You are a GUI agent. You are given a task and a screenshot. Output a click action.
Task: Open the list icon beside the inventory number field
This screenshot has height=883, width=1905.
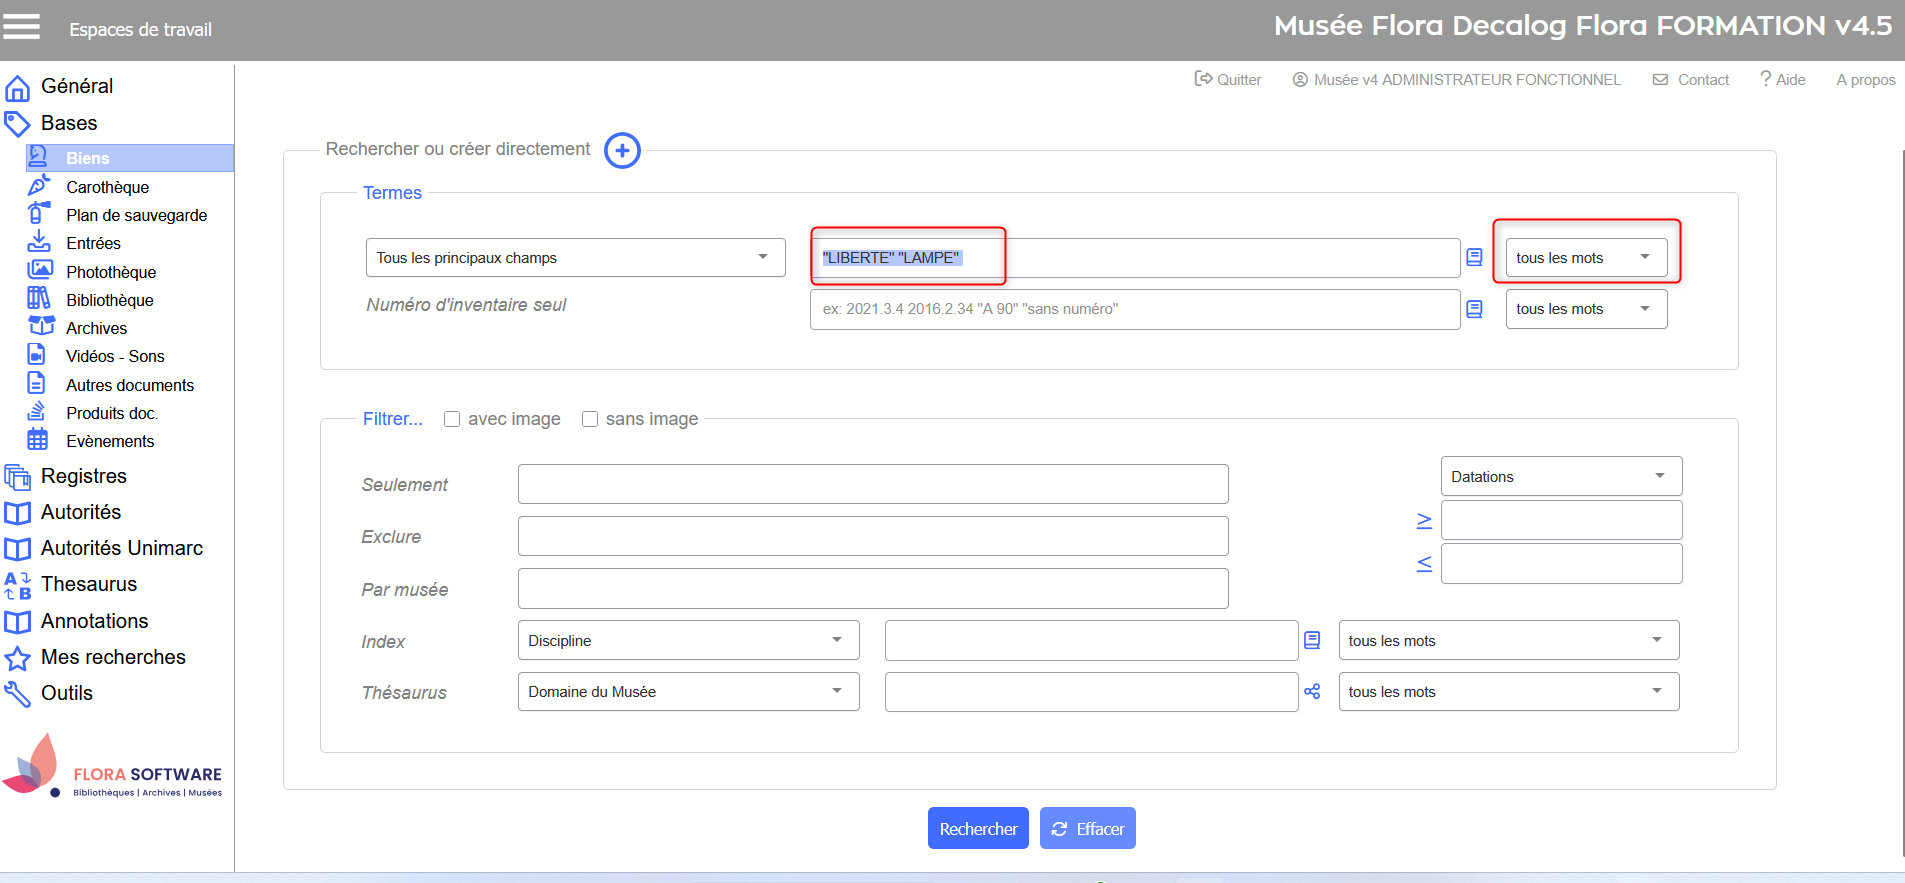pyautogui.click(x=1474, y=309)
